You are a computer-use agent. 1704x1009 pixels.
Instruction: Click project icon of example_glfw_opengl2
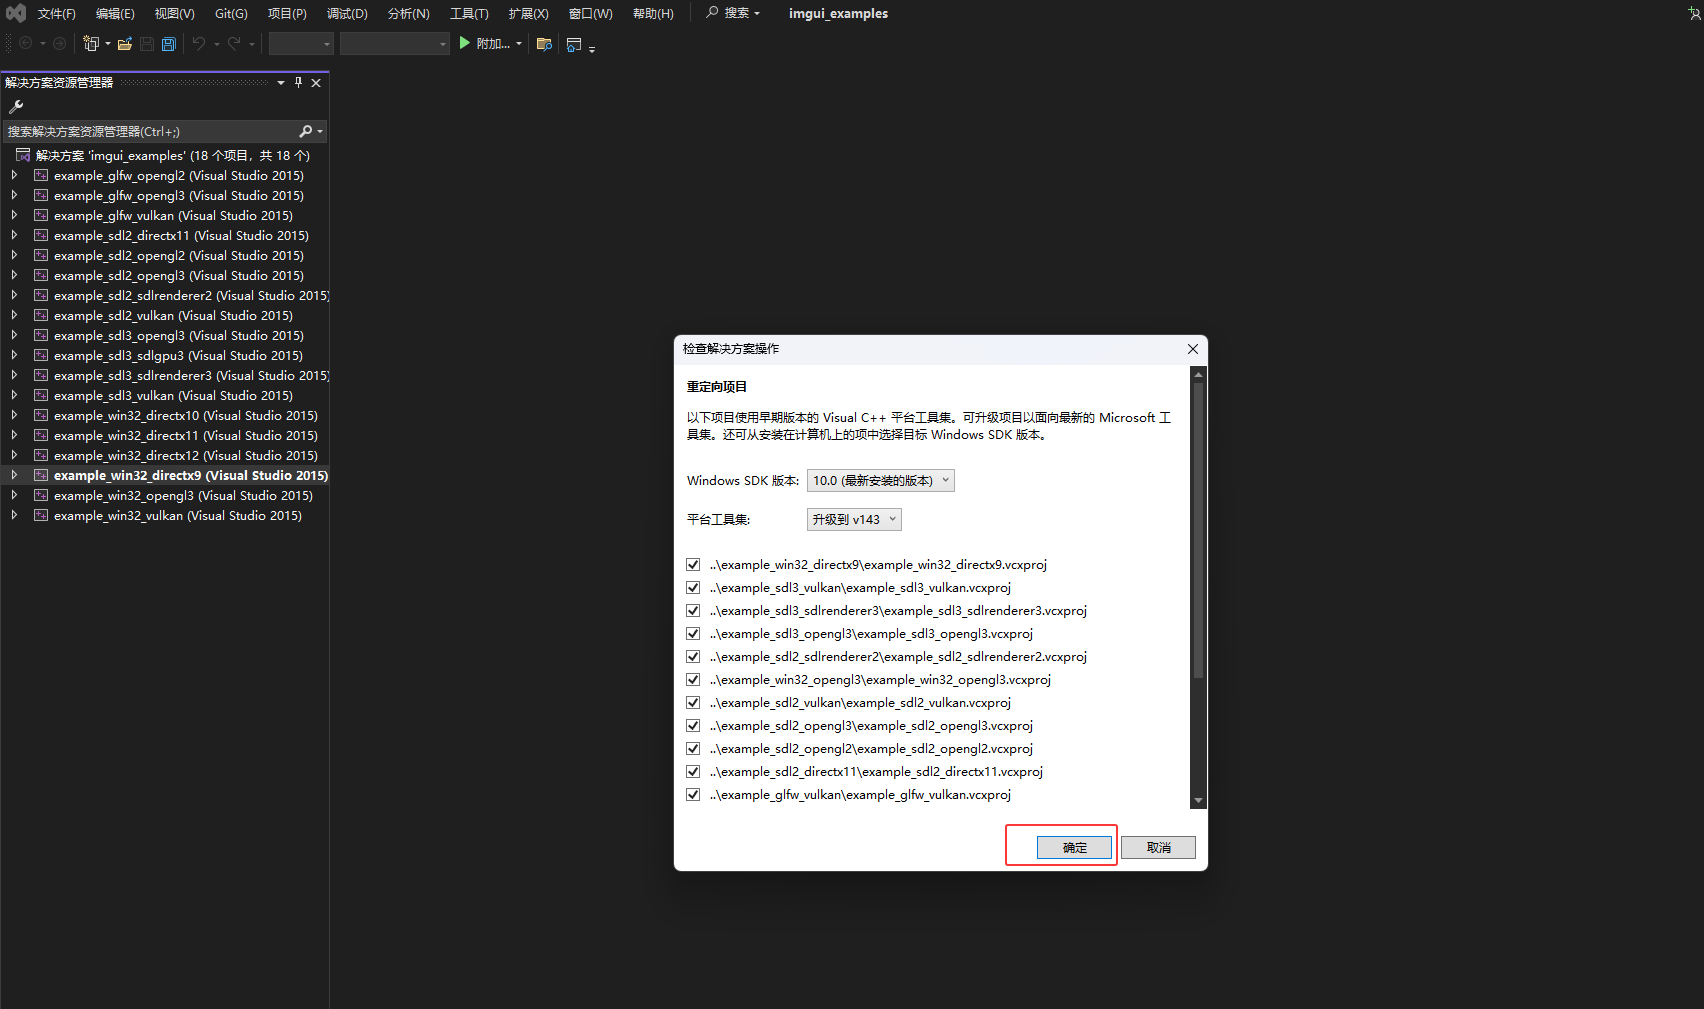coord(41,175)
